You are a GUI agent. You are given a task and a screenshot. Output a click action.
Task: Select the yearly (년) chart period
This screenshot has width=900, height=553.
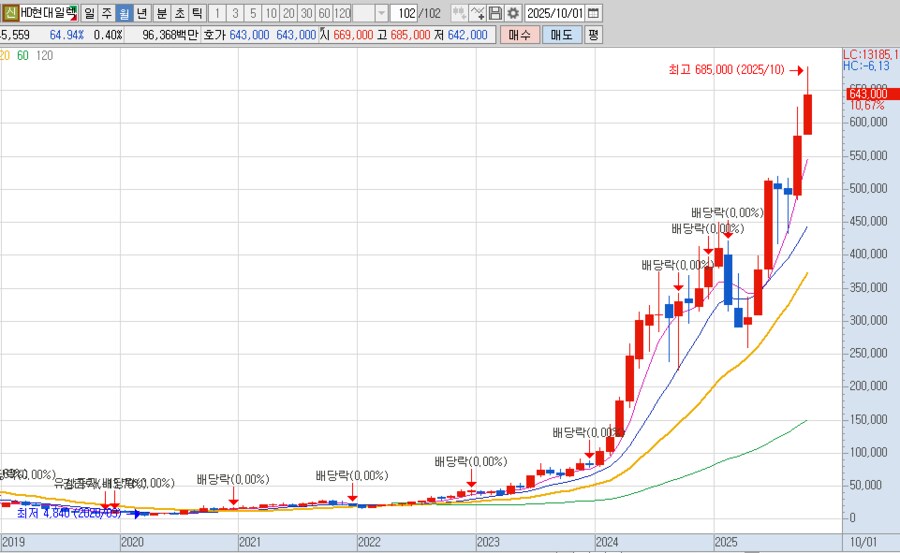point(143,14)
